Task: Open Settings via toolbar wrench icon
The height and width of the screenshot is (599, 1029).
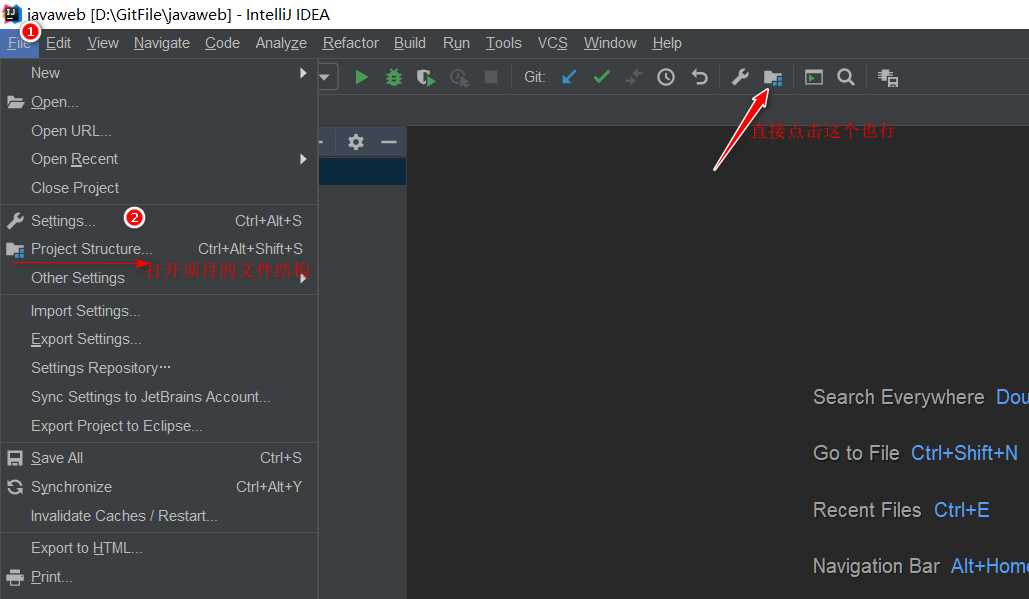Action: pos(740,77)
